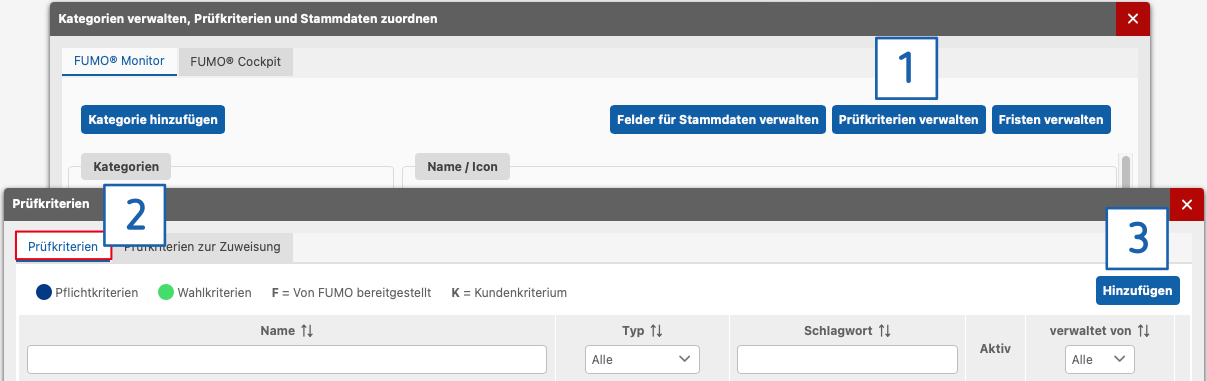Open the verwaltet von filter dropdown
Image resolution: width=1207 pixels, height=381 pixels.
[x=1100, y=359]
